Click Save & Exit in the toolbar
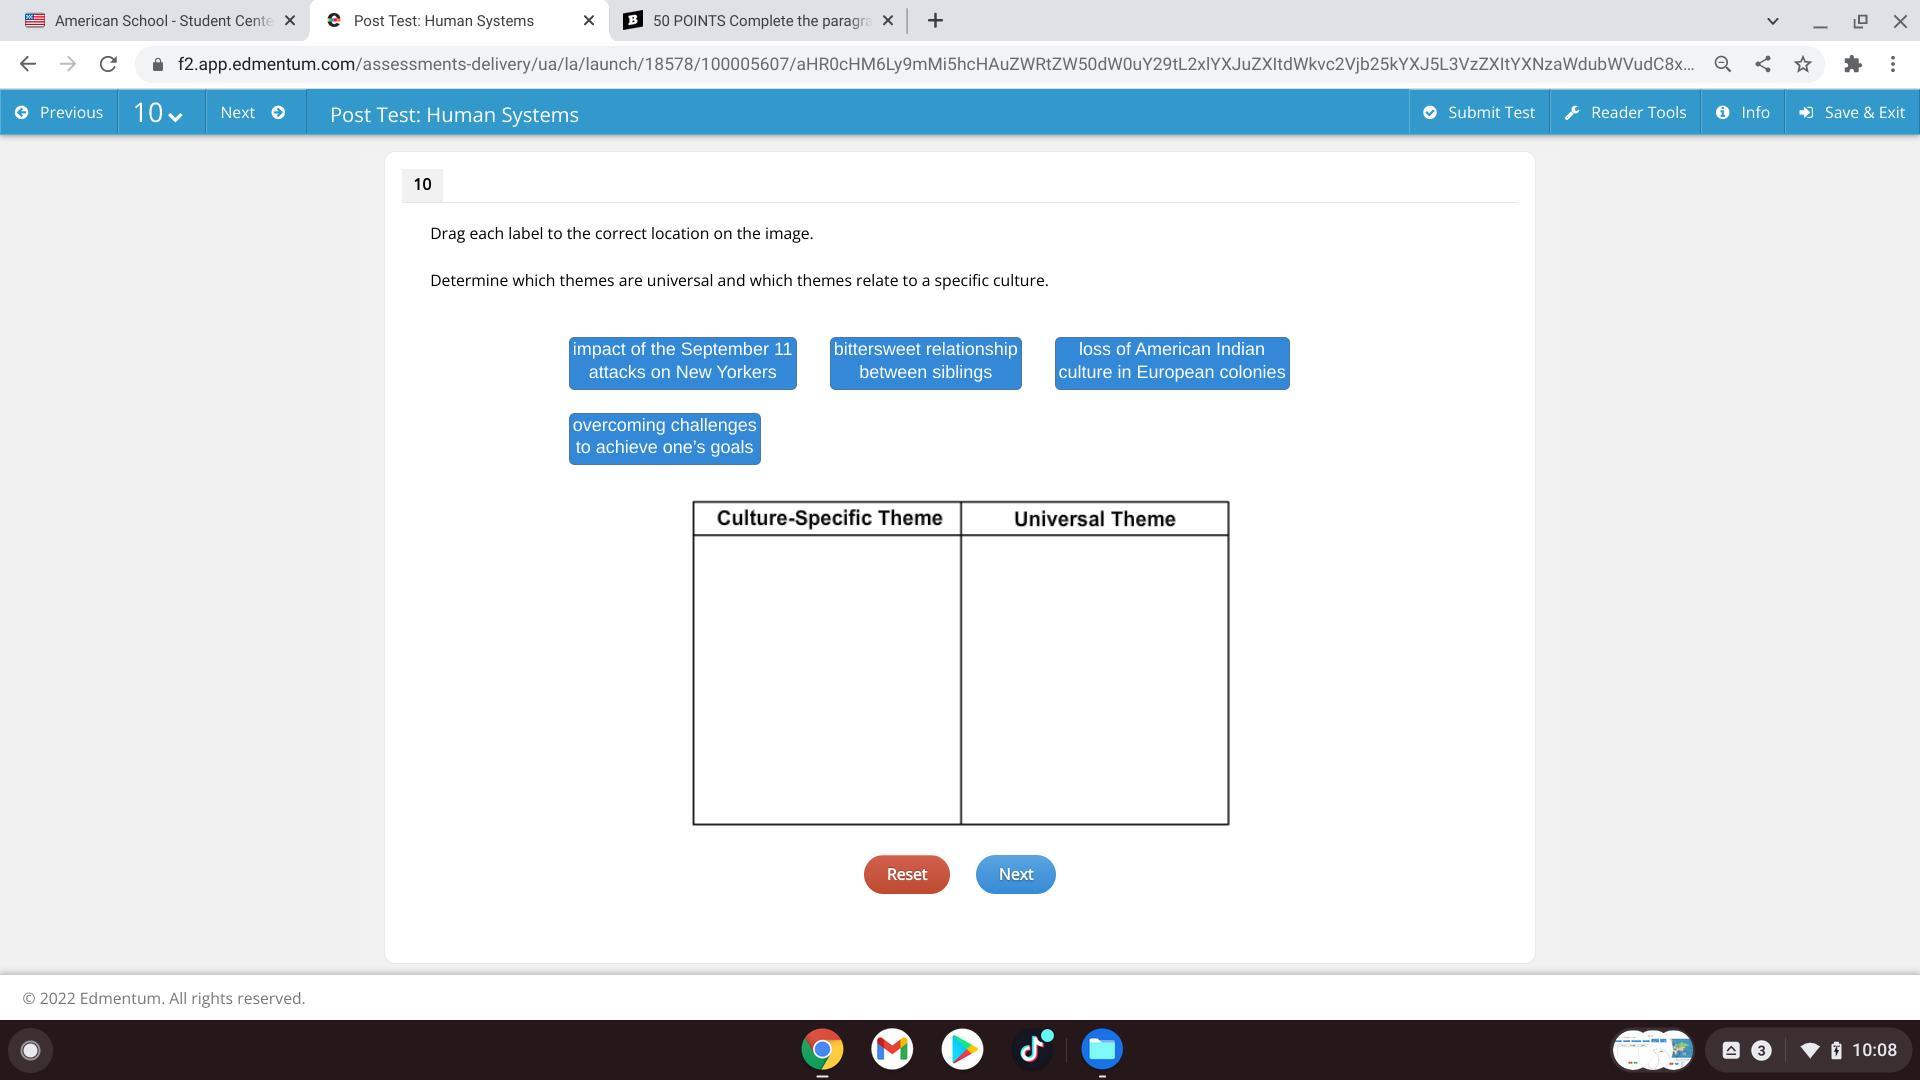Screen dimensions: 1920x1080 [1851, 112]
